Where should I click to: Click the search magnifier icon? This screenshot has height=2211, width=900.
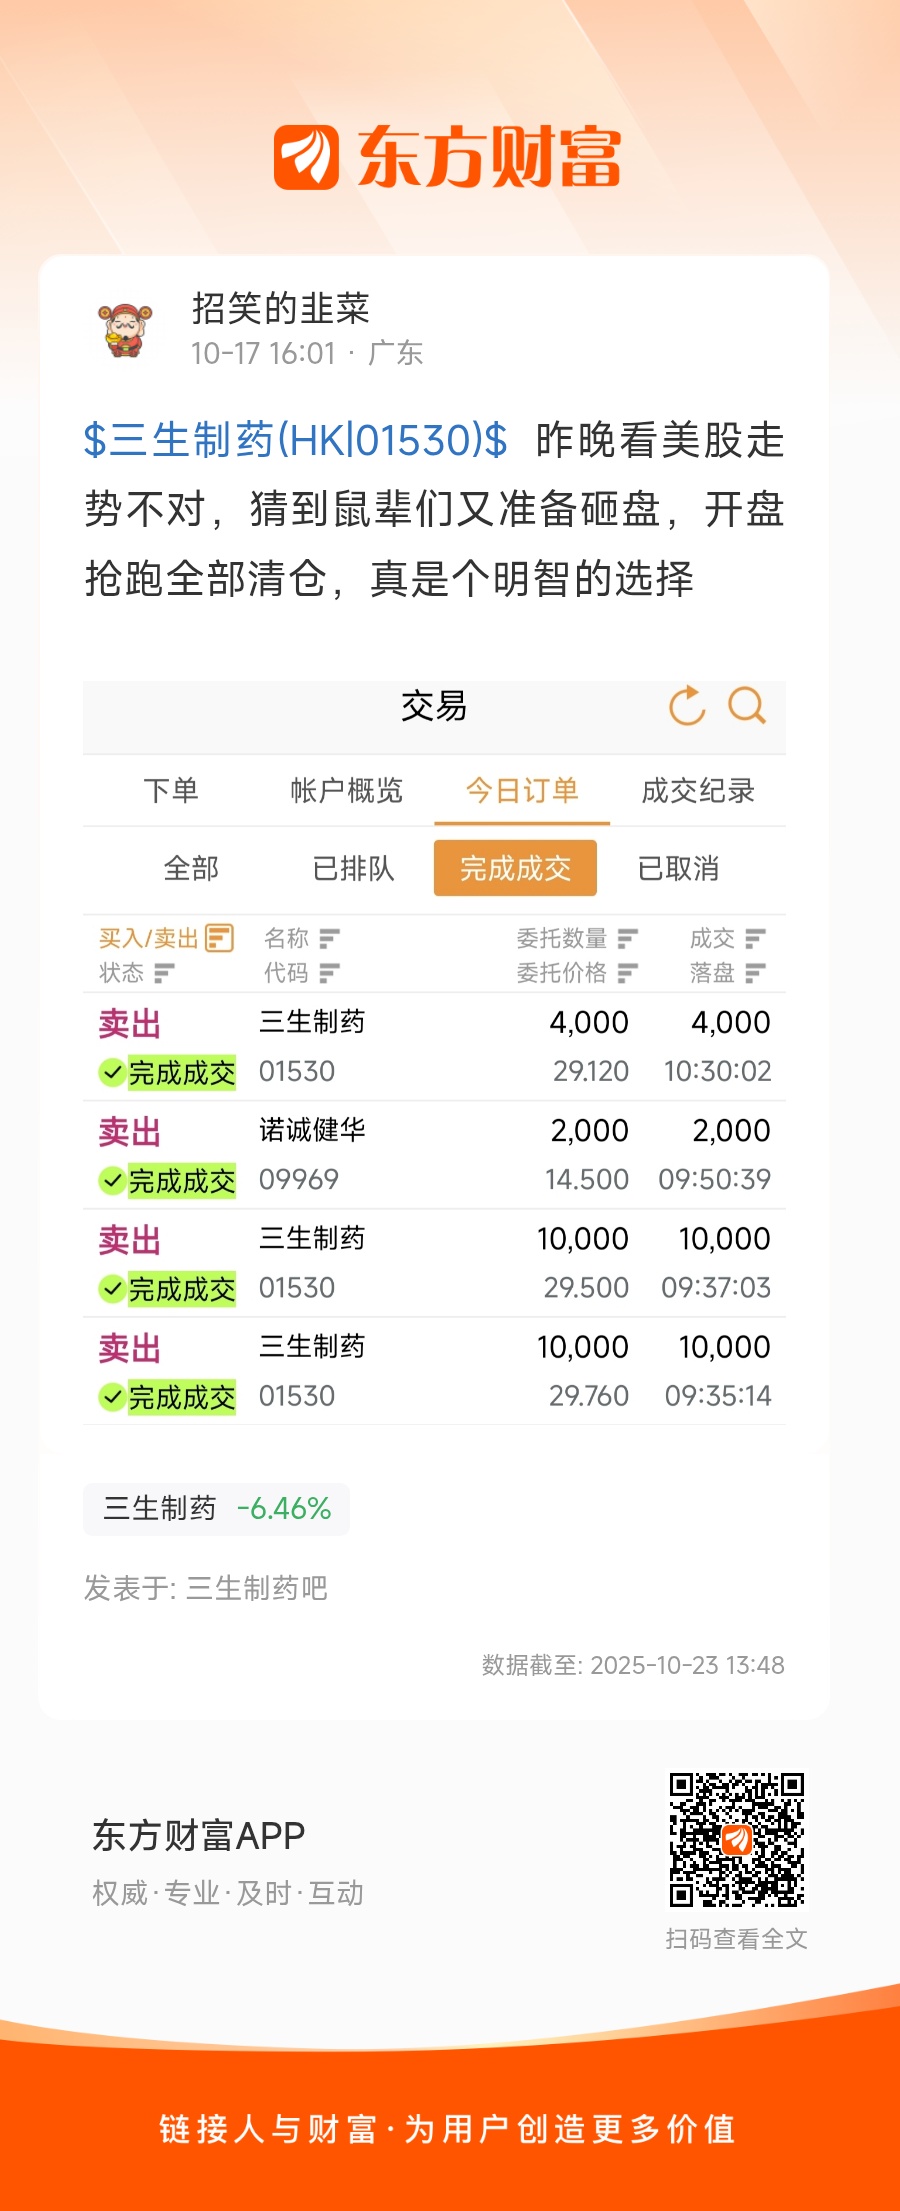click(x=746, y=706)
